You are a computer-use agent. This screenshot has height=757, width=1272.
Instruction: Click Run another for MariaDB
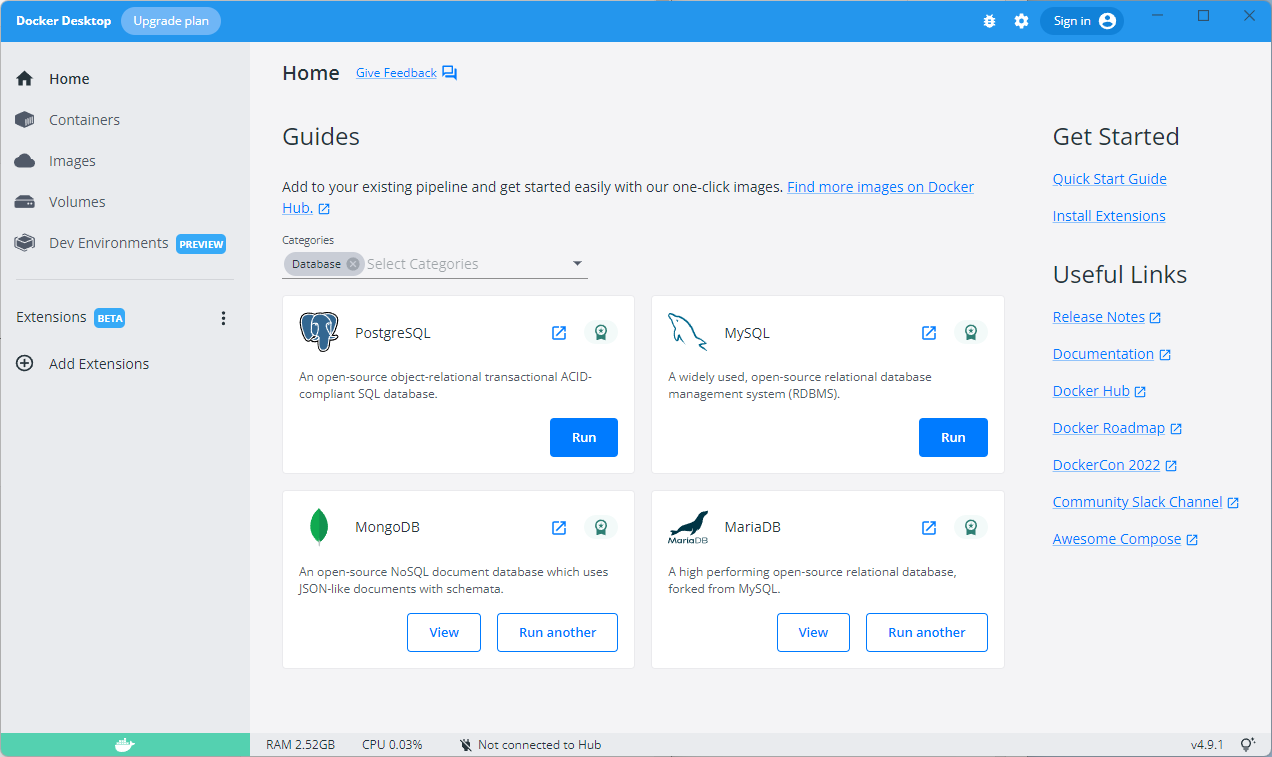click(927, 632)
